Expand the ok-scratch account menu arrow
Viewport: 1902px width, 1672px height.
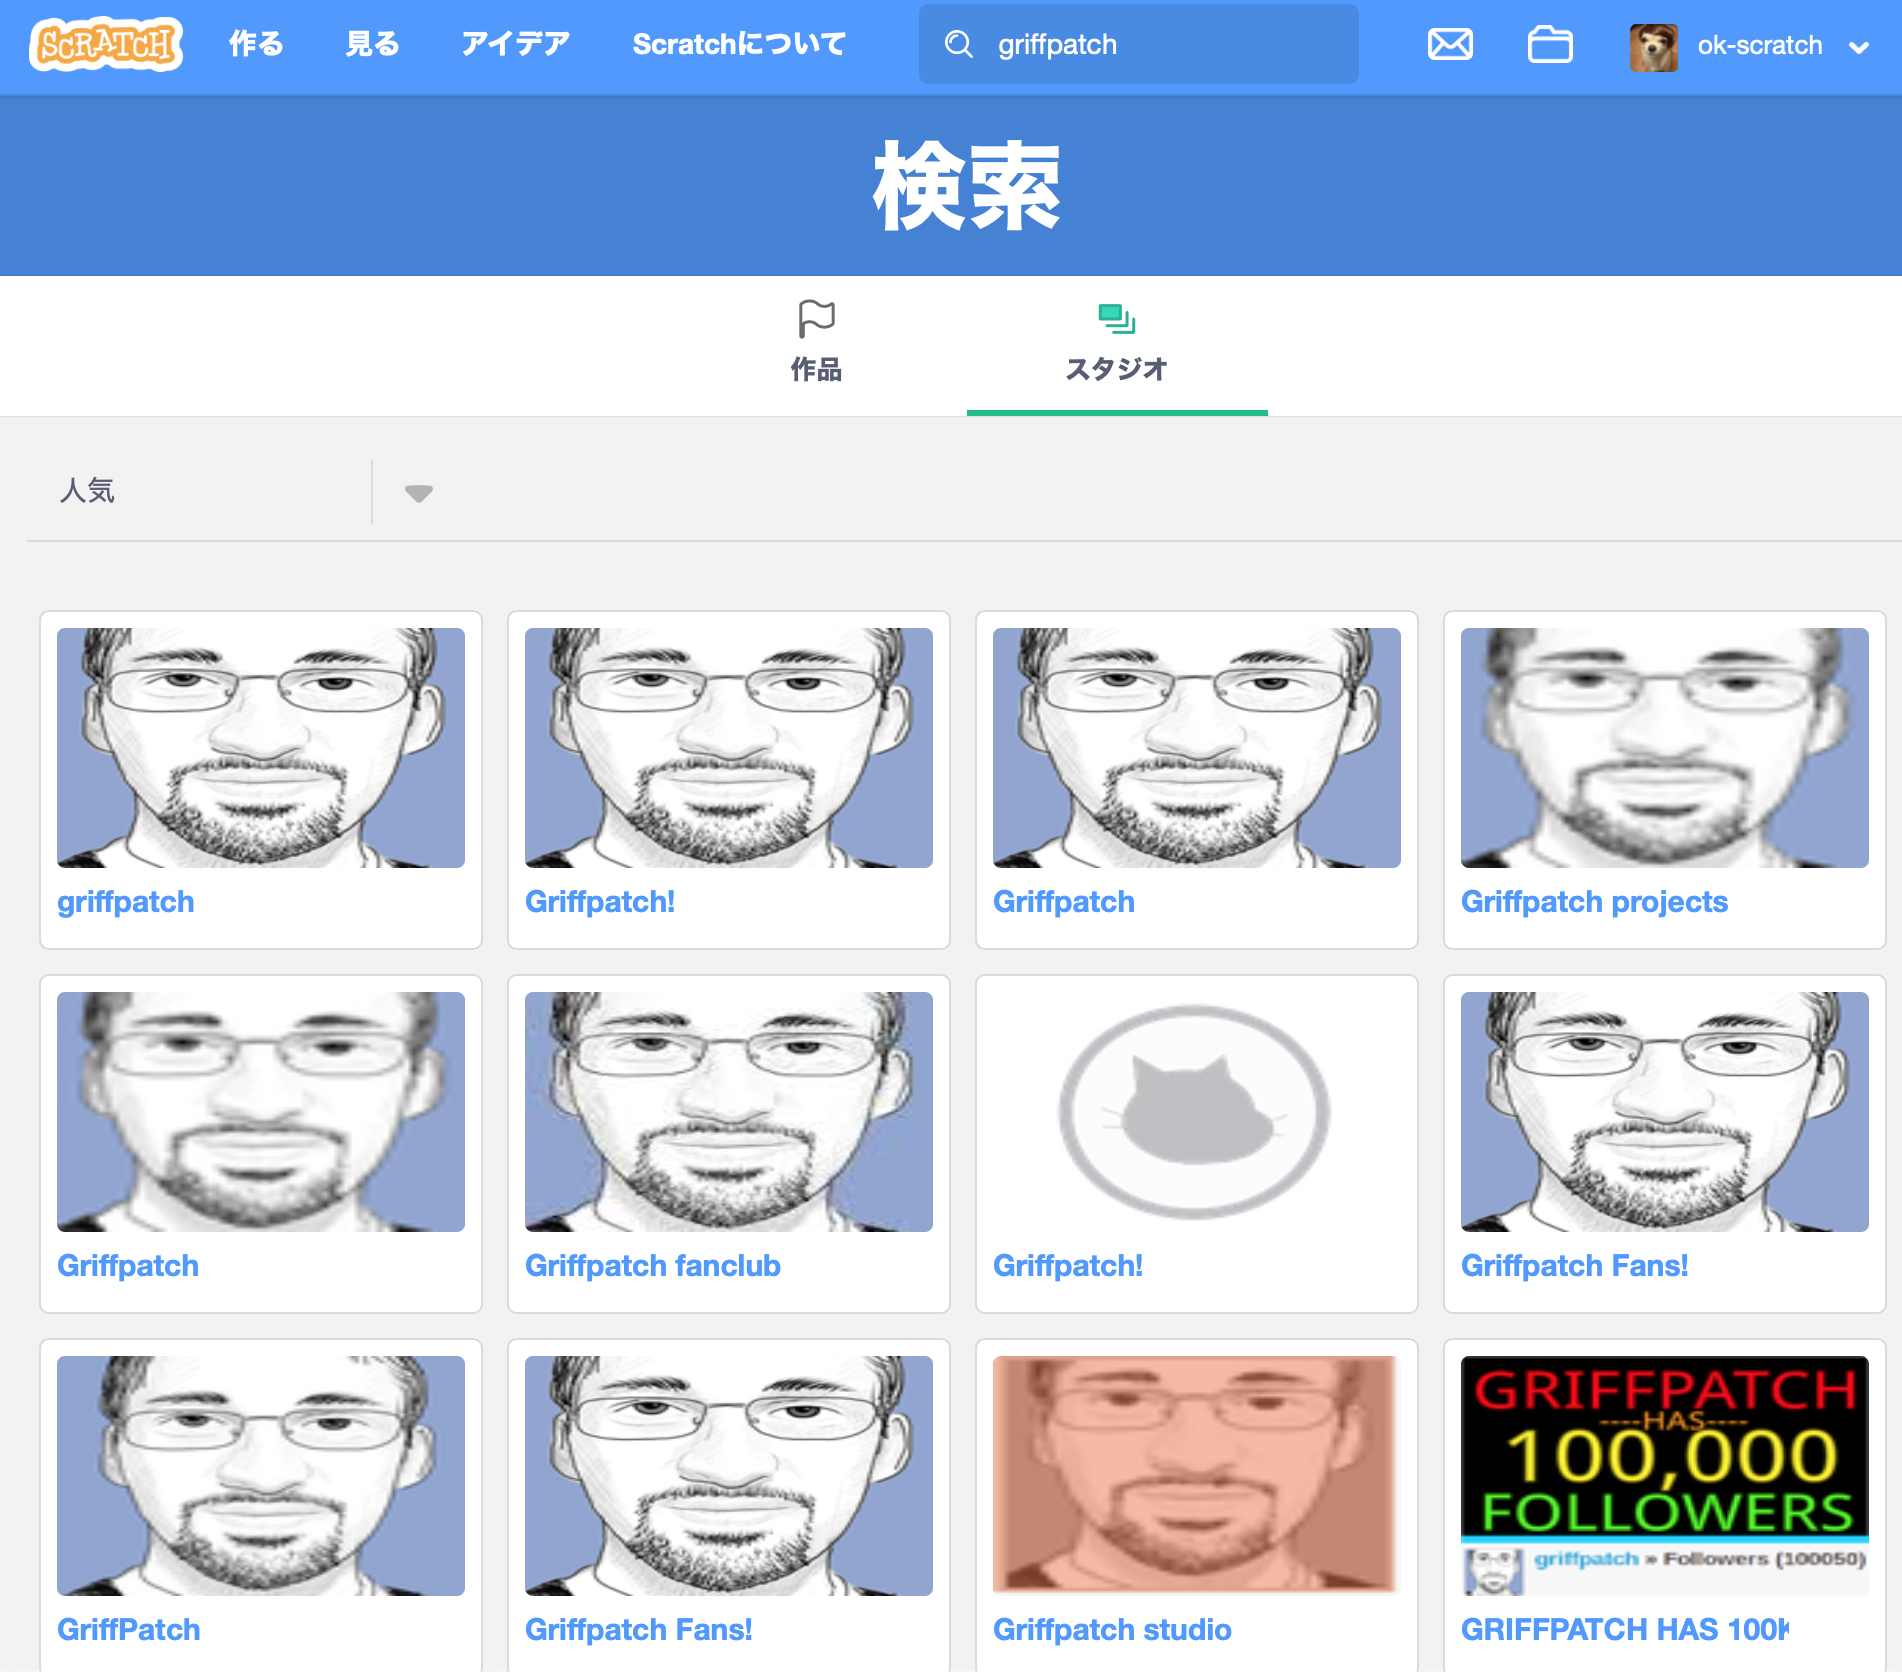pyautogui.click(x=1859, y=48)
